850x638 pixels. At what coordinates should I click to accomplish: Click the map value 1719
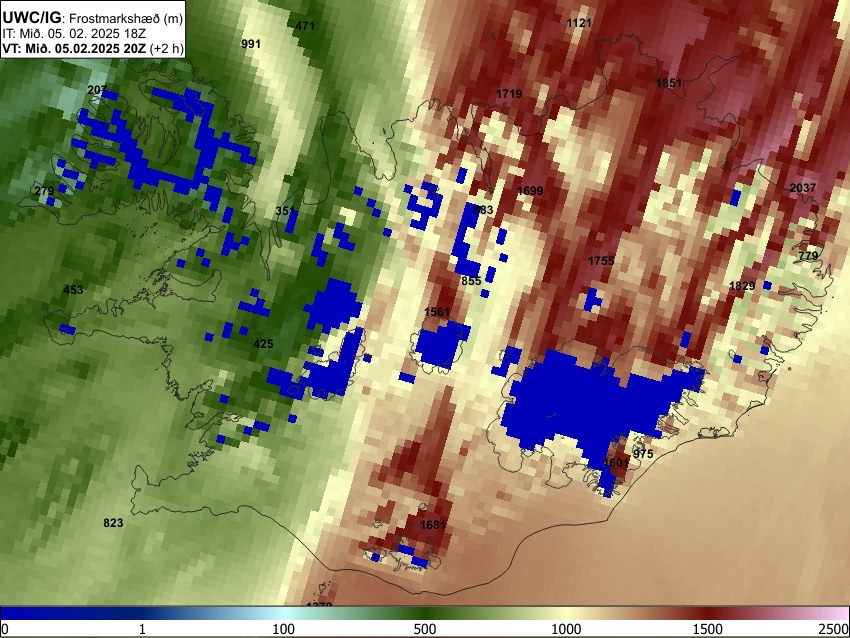click(509, 94)
